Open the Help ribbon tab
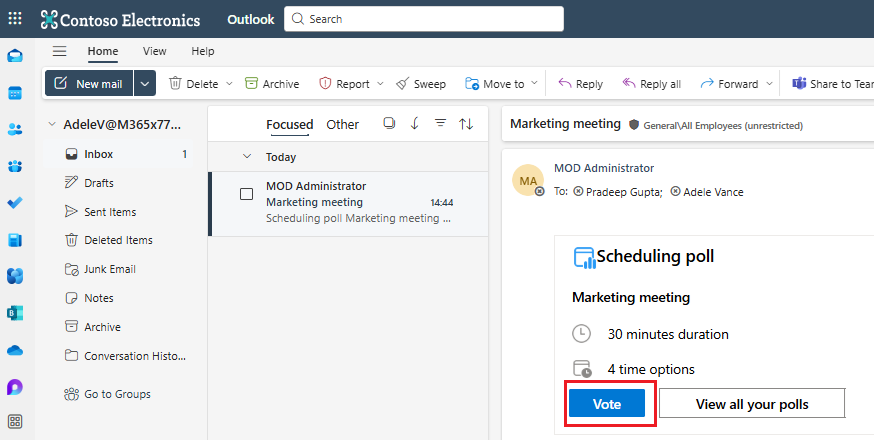 [x=203, y=51]
